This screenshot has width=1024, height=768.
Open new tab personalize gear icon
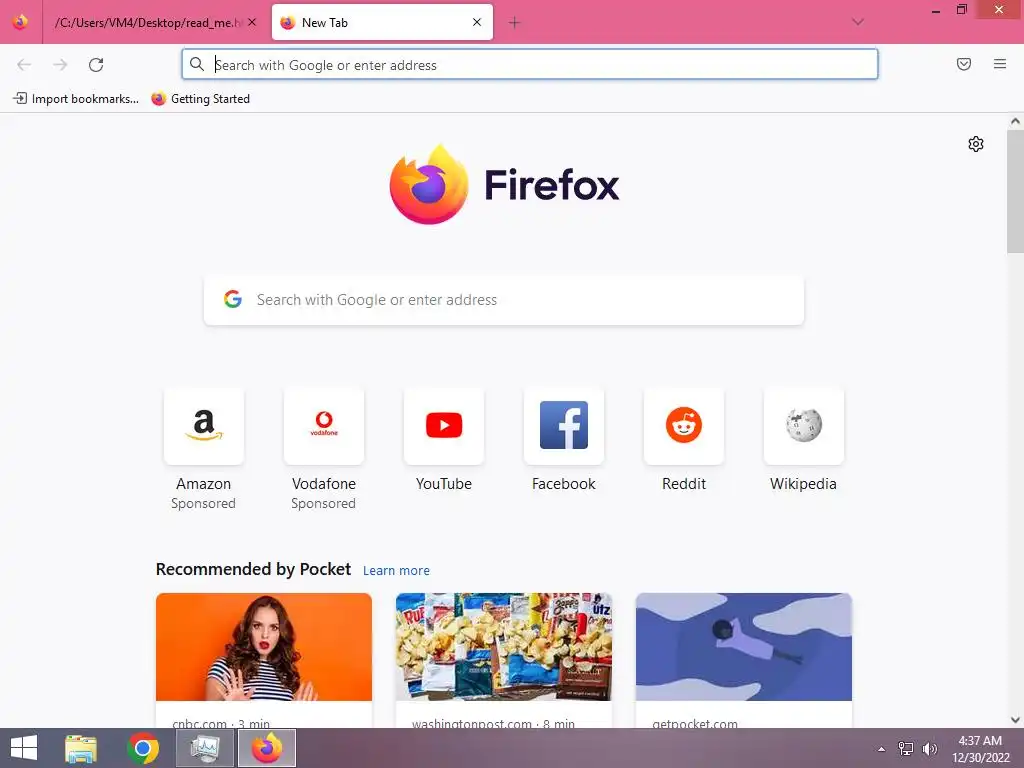tap(976, 144)
